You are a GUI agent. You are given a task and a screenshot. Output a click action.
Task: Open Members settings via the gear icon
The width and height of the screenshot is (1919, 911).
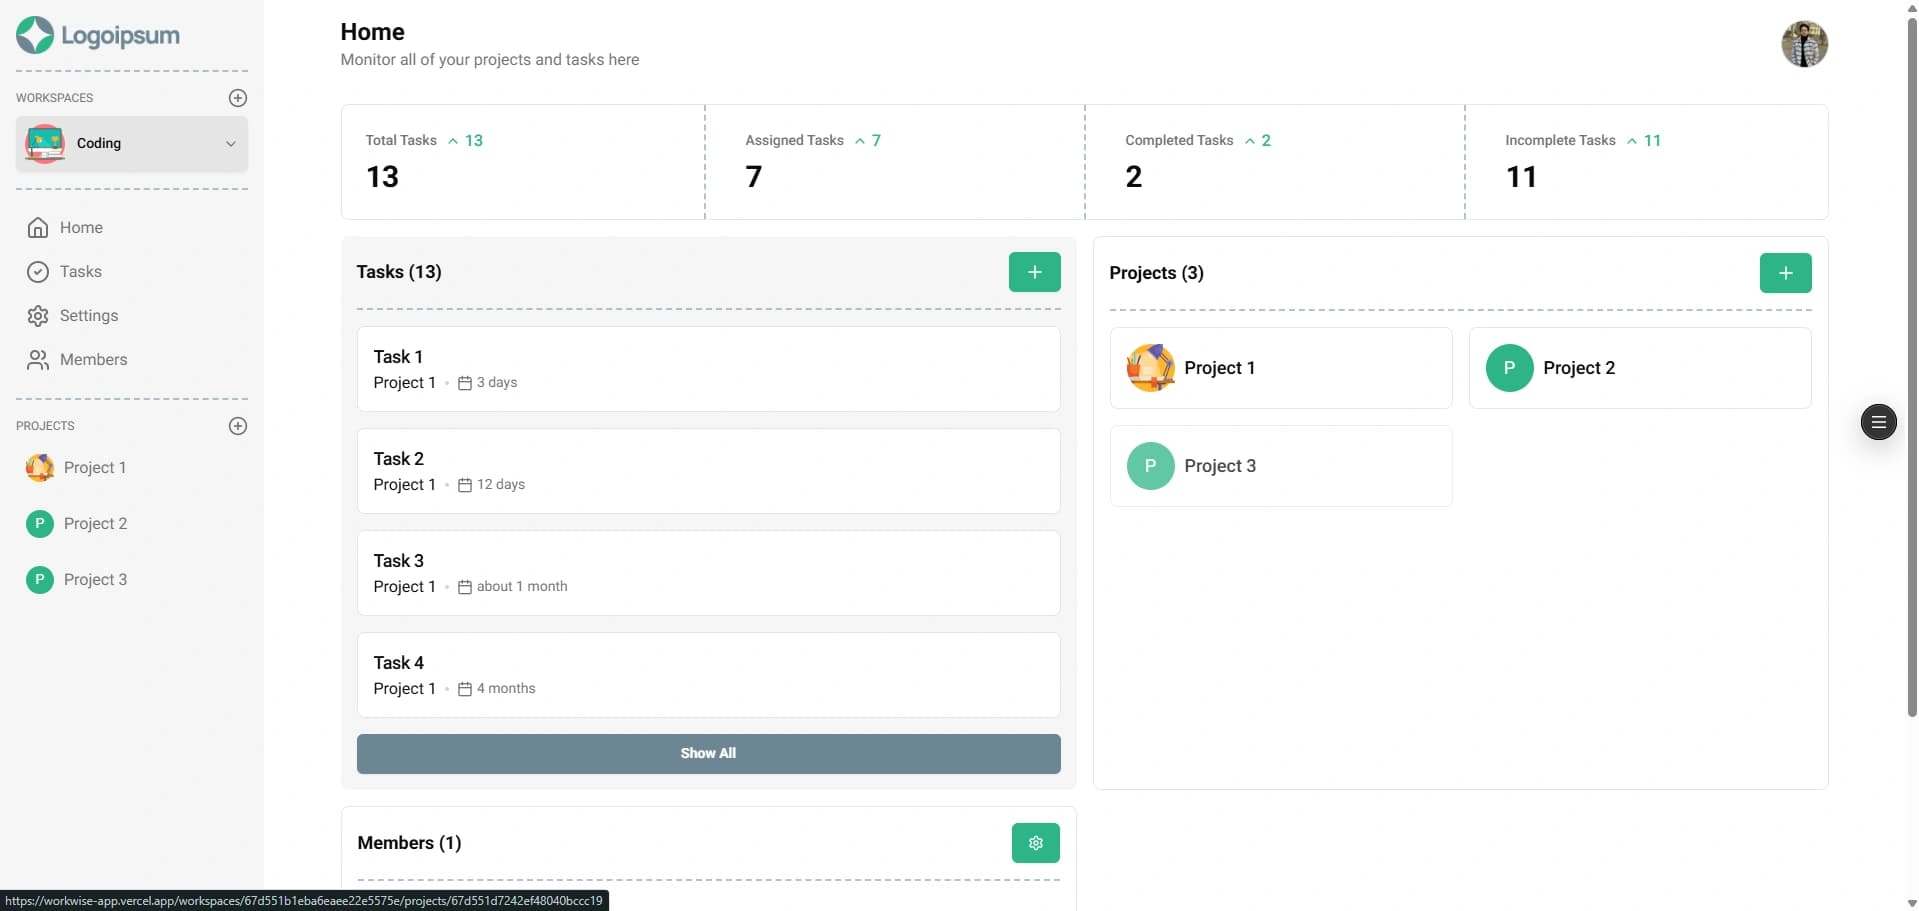point(1035,843)
